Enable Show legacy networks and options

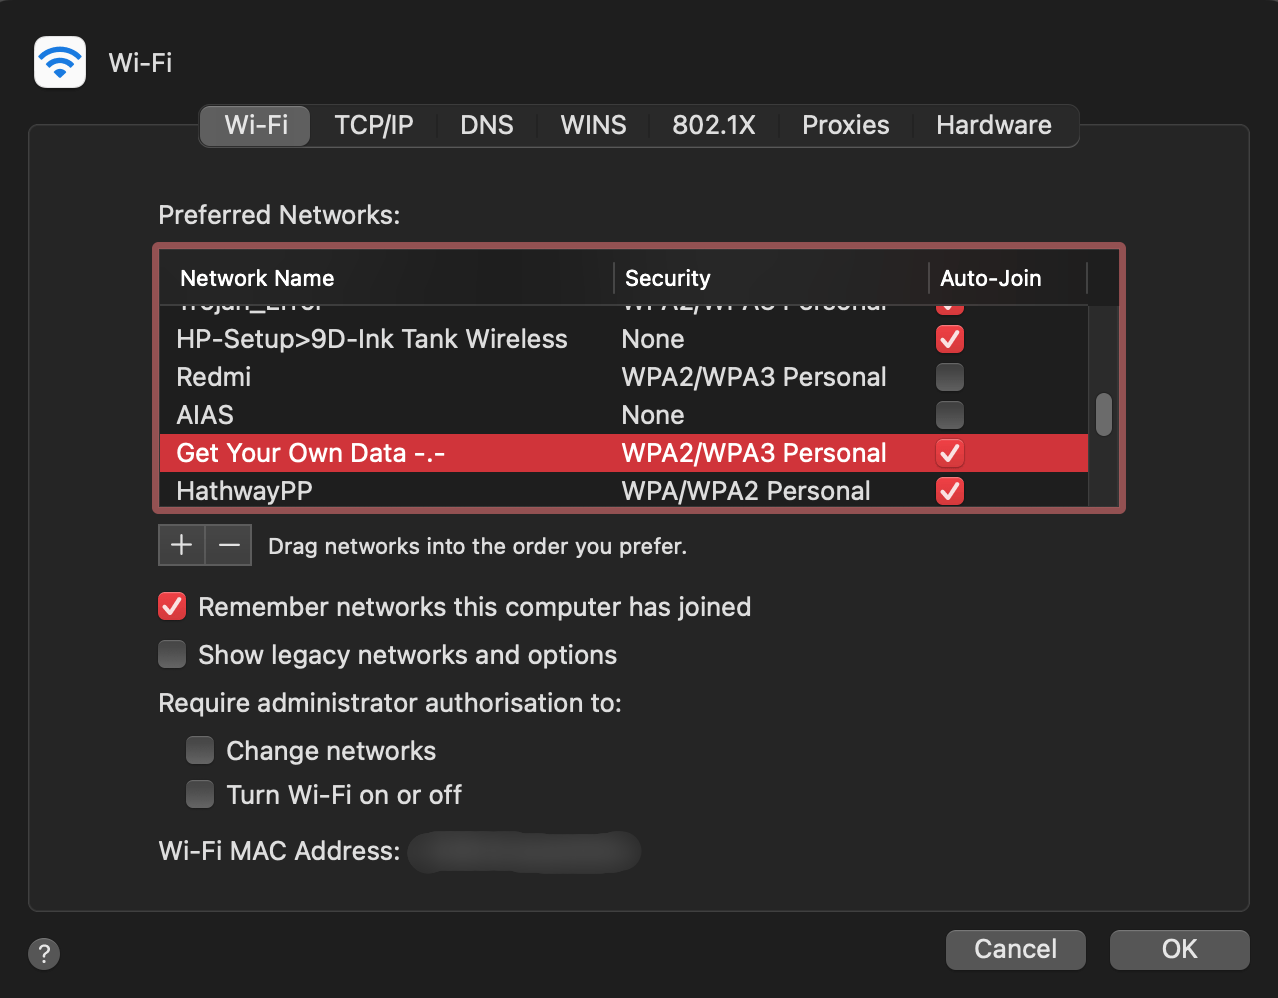pos(171,654)
